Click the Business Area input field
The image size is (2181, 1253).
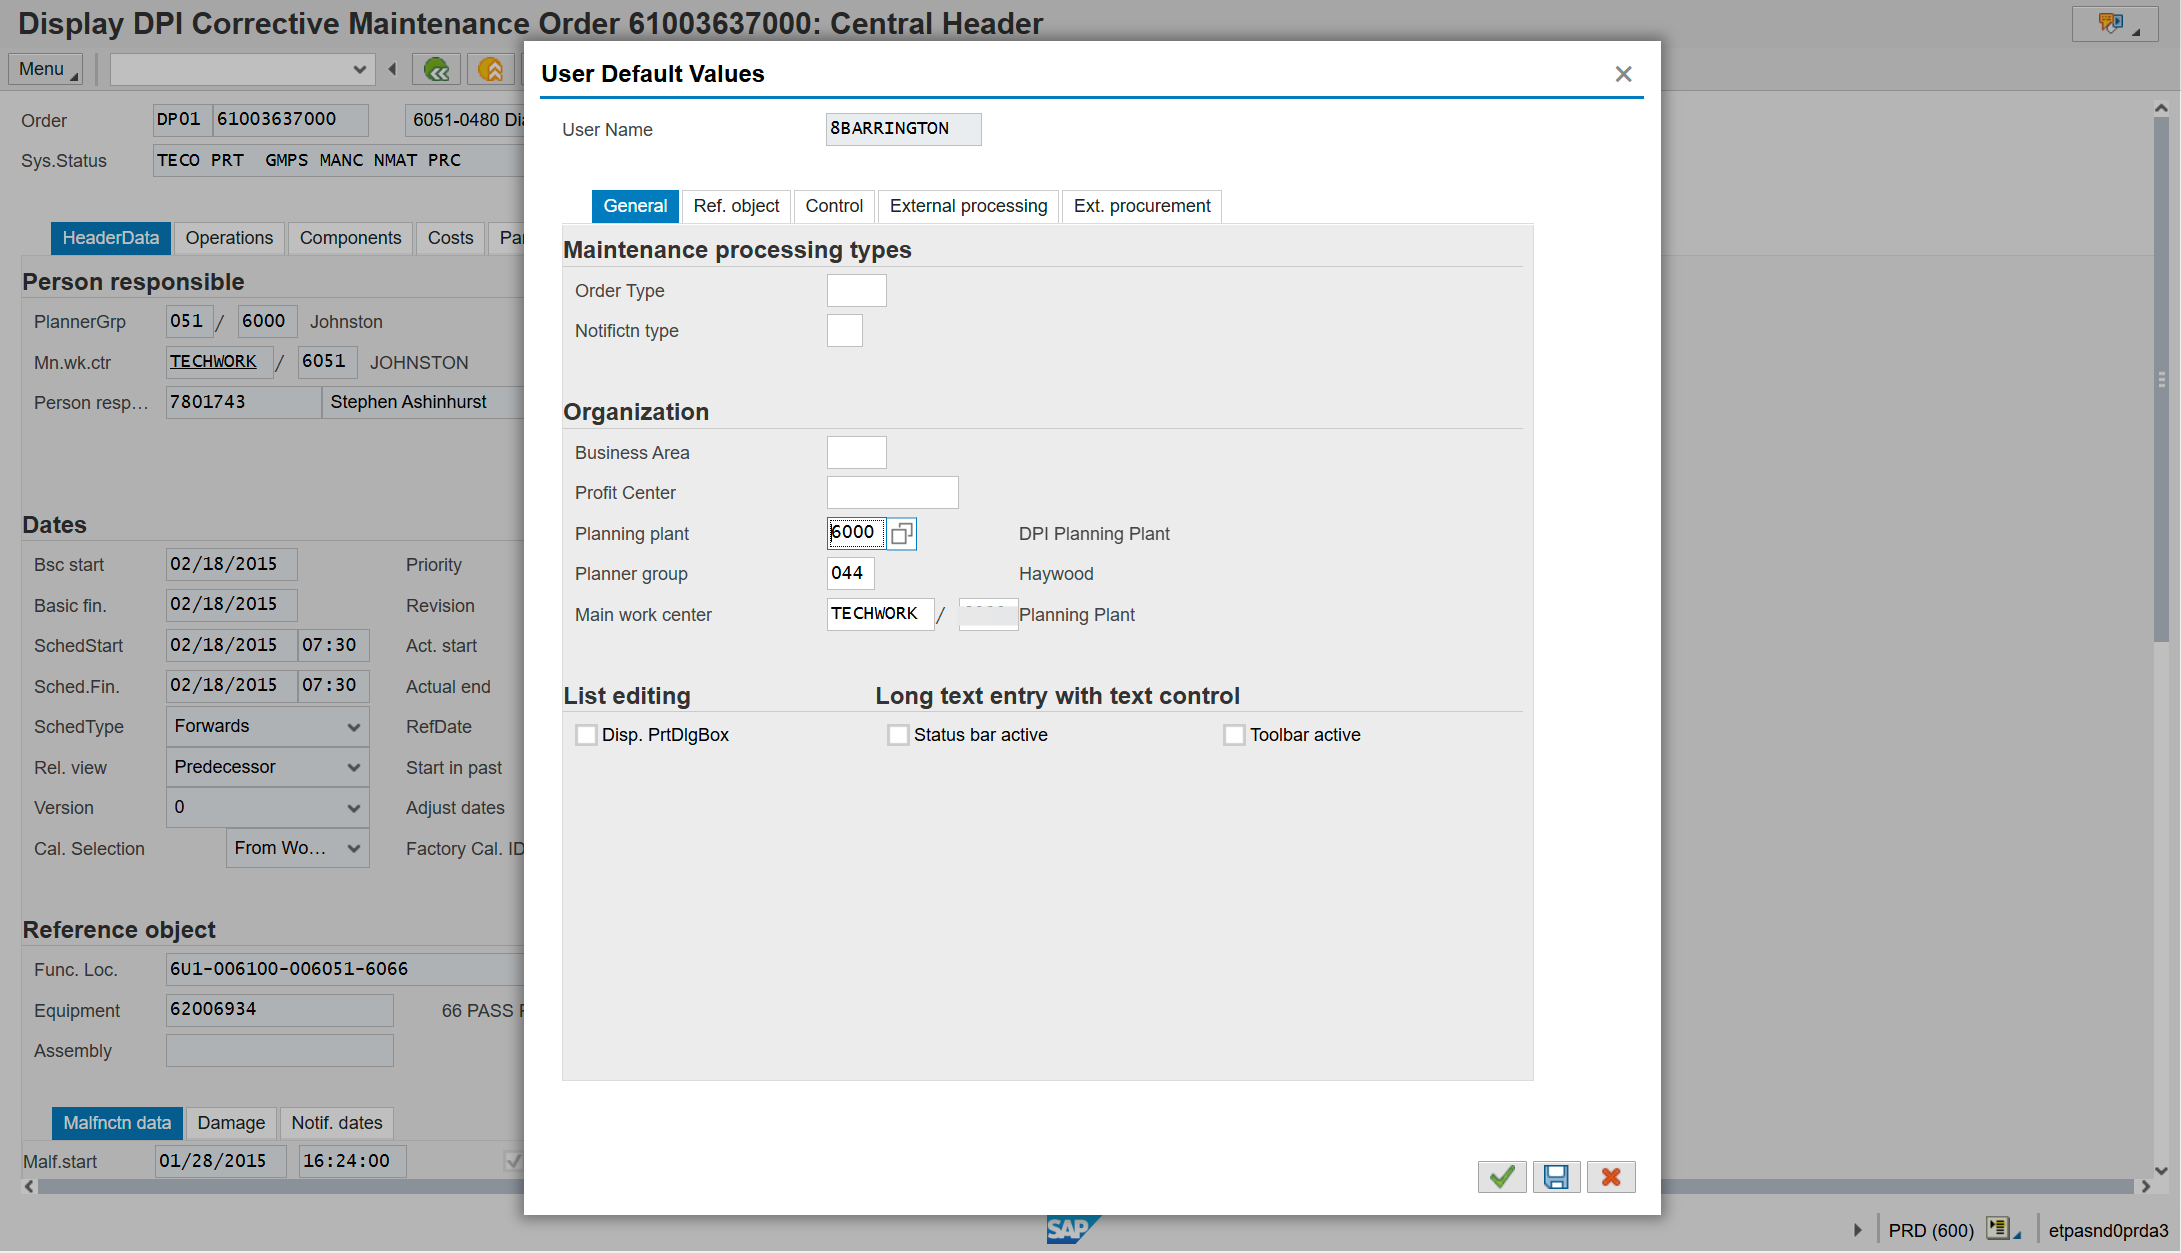[x=856, y=453]
